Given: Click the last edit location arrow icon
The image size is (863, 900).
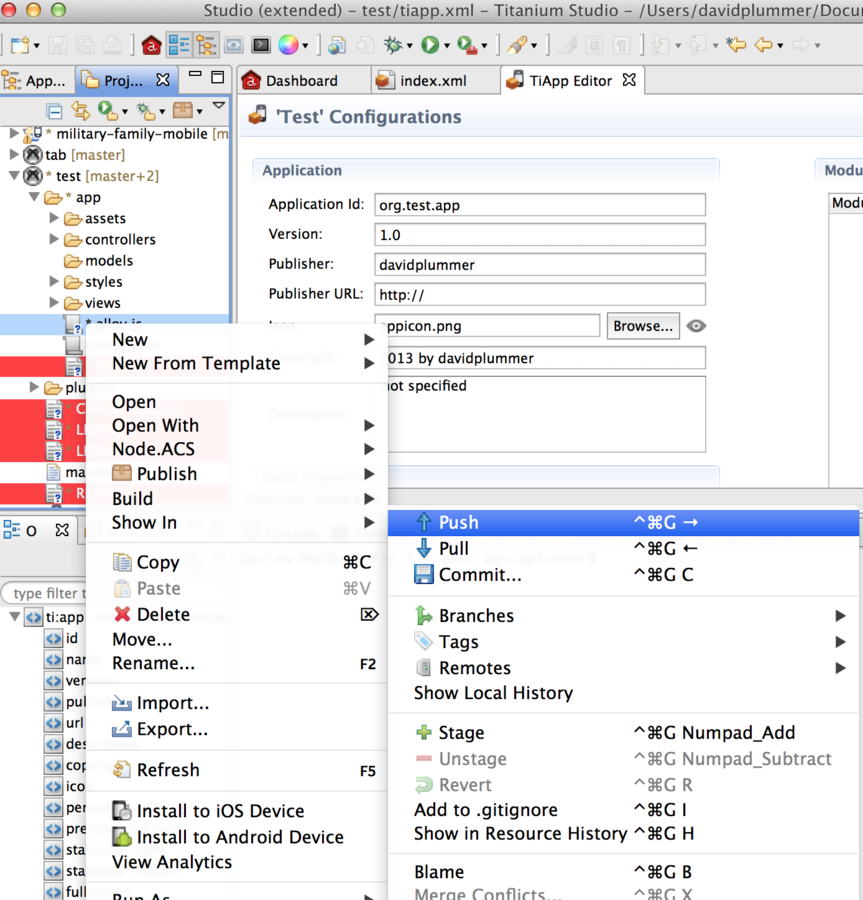Looking at the screenshot, I should click(736, 44).
